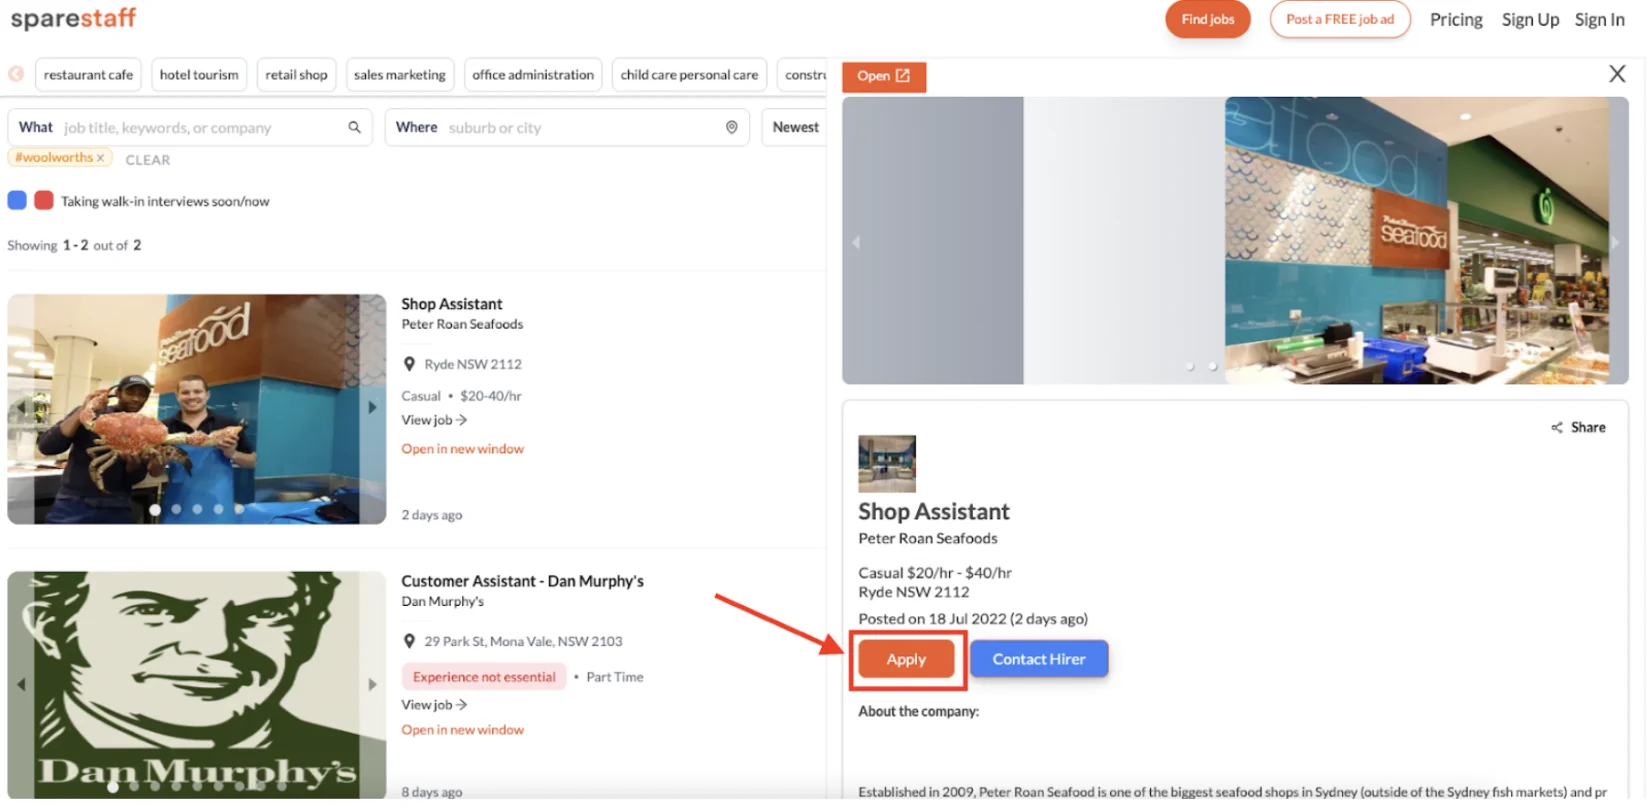This screenshot has width=1648, height=810.
Task: Click the category bar back arrow icon
Action: click(x=16, y=74)
